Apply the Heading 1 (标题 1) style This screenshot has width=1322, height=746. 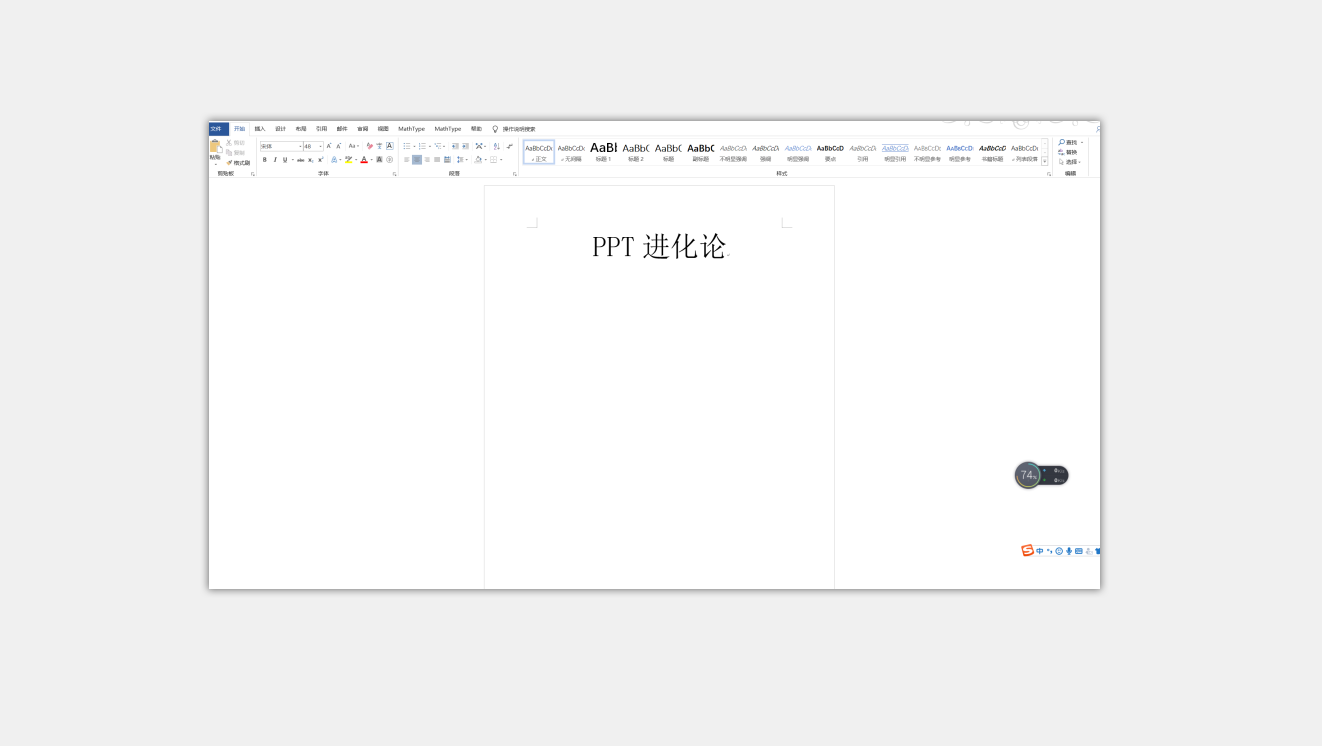603,152
